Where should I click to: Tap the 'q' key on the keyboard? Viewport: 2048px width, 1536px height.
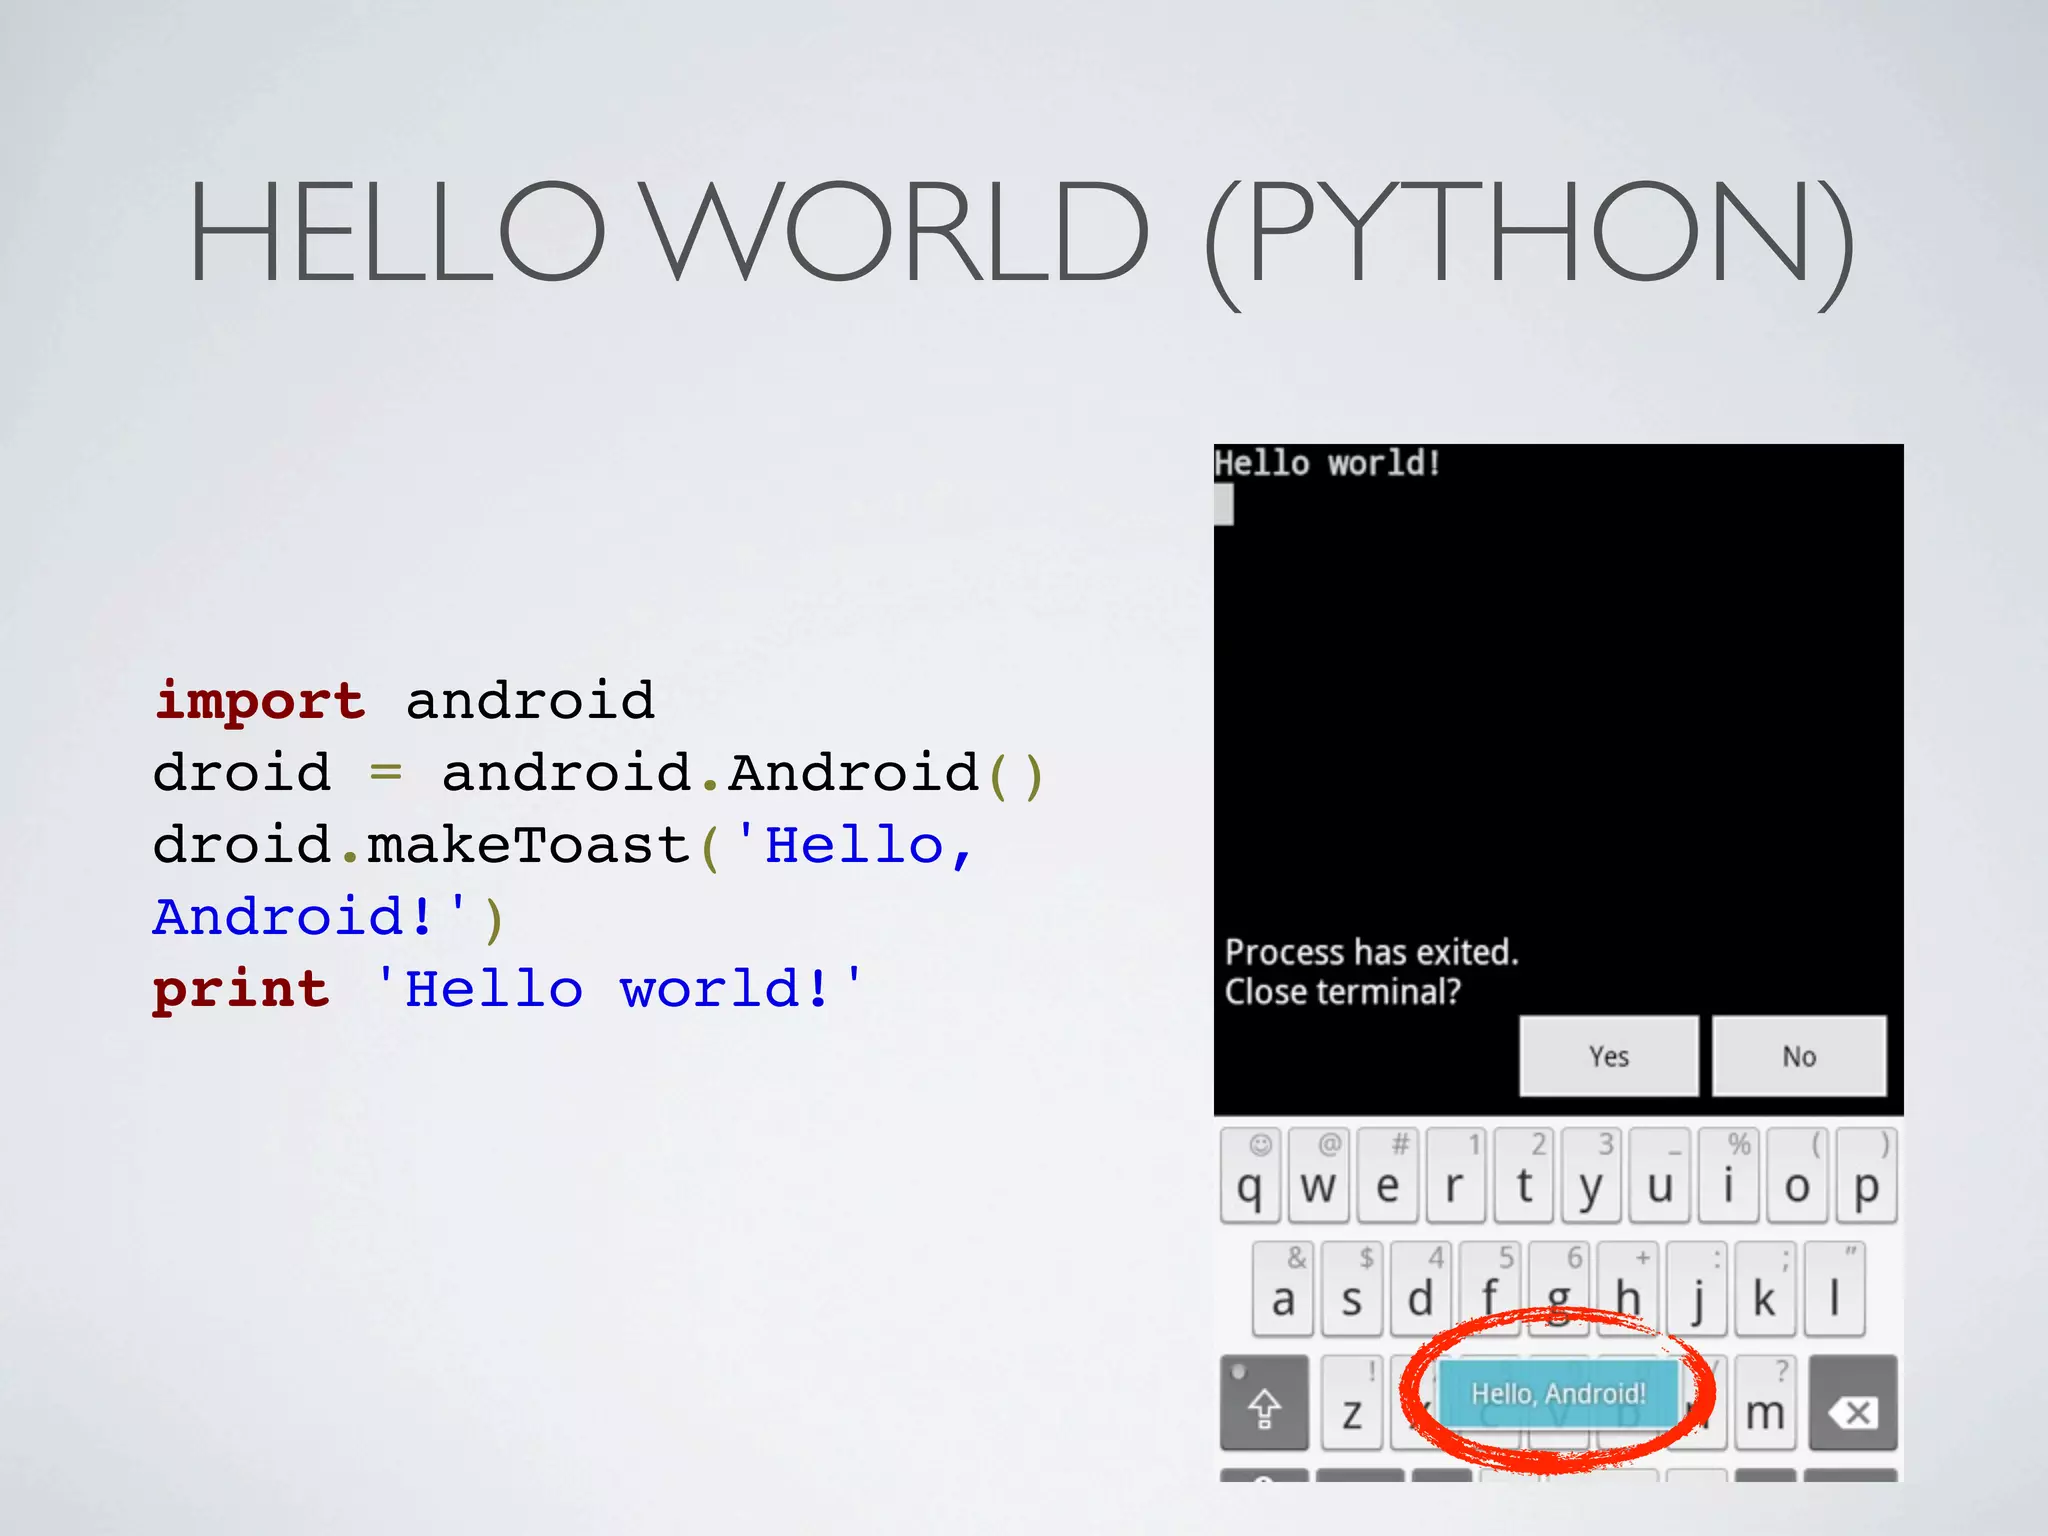click(1250, 1176)
